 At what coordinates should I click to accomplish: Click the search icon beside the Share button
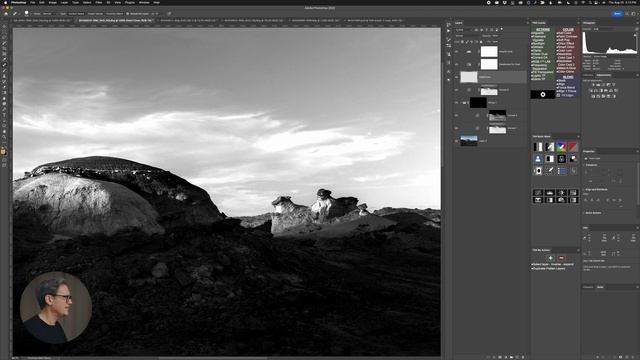pyautogui.click(x=627, y=13)
